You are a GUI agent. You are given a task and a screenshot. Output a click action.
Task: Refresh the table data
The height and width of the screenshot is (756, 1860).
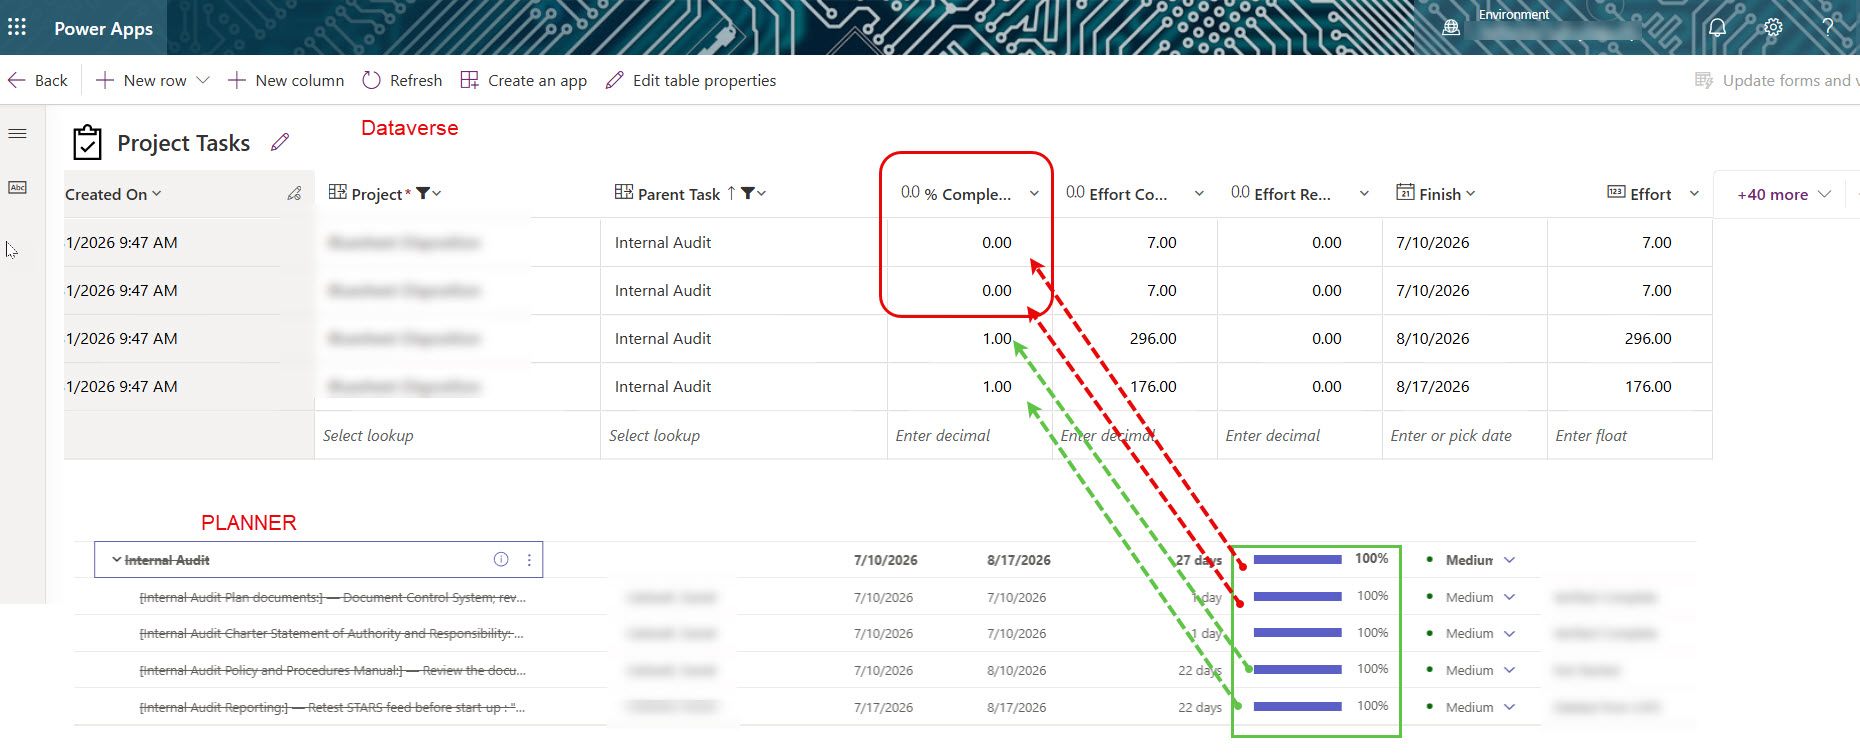(402, 80)
